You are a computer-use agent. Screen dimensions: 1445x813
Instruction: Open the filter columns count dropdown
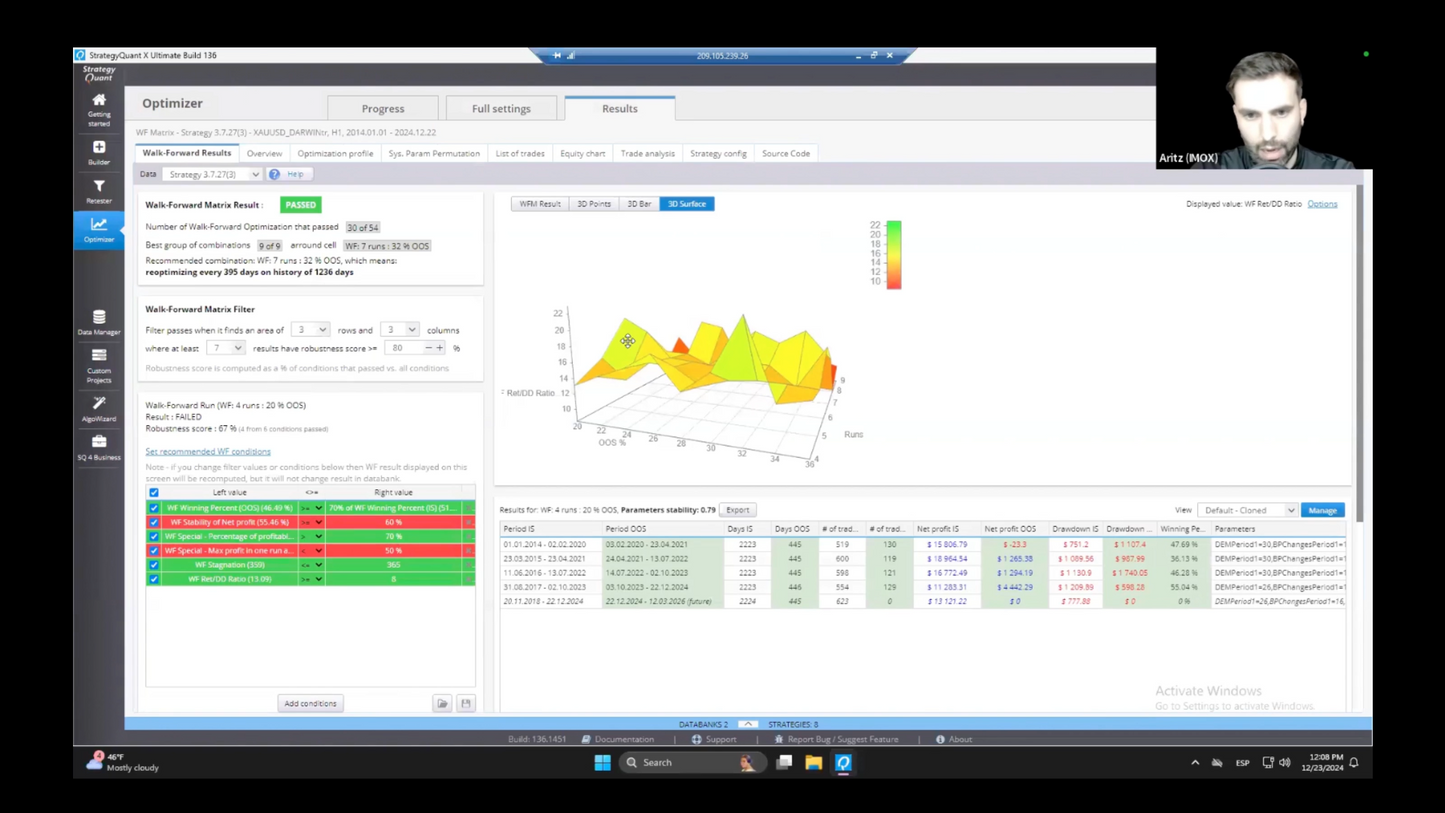[x=399, y=330]
